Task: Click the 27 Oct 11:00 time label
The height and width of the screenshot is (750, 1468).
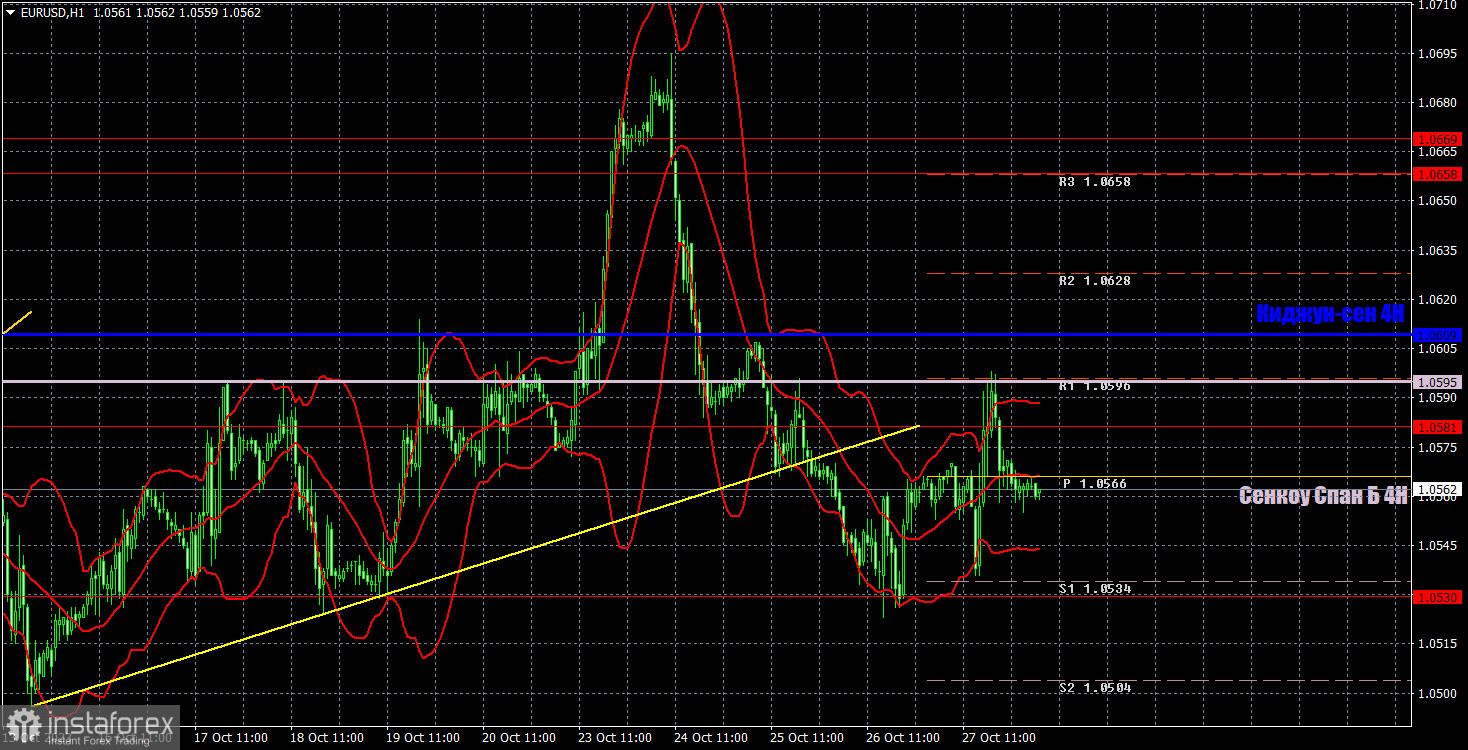Action: pyautogui.click(x=1000, y=738)
